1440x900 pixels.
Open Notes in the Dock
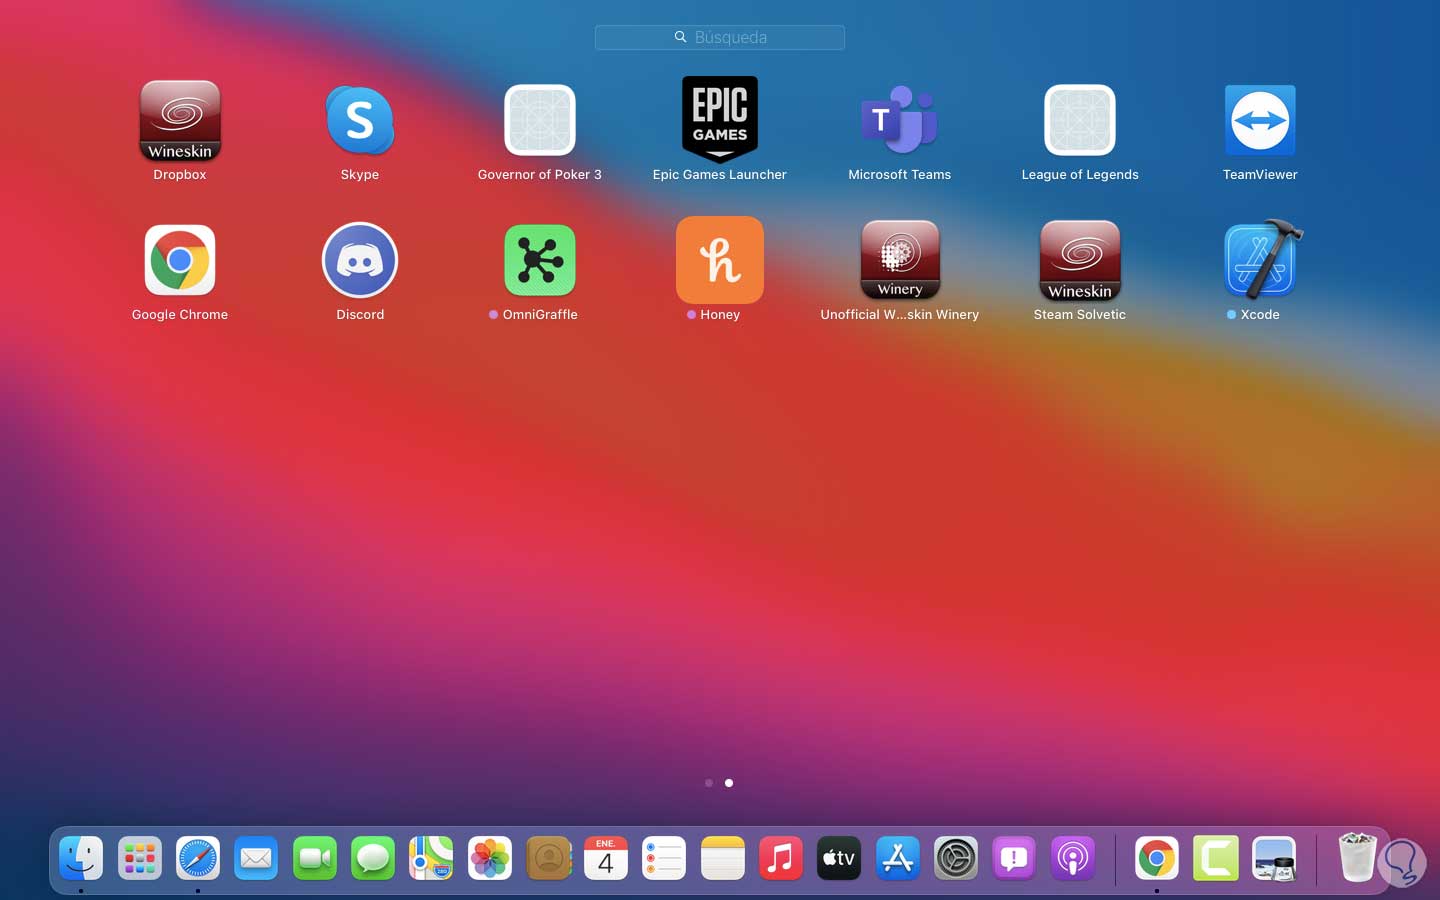[x=723, y=858]
